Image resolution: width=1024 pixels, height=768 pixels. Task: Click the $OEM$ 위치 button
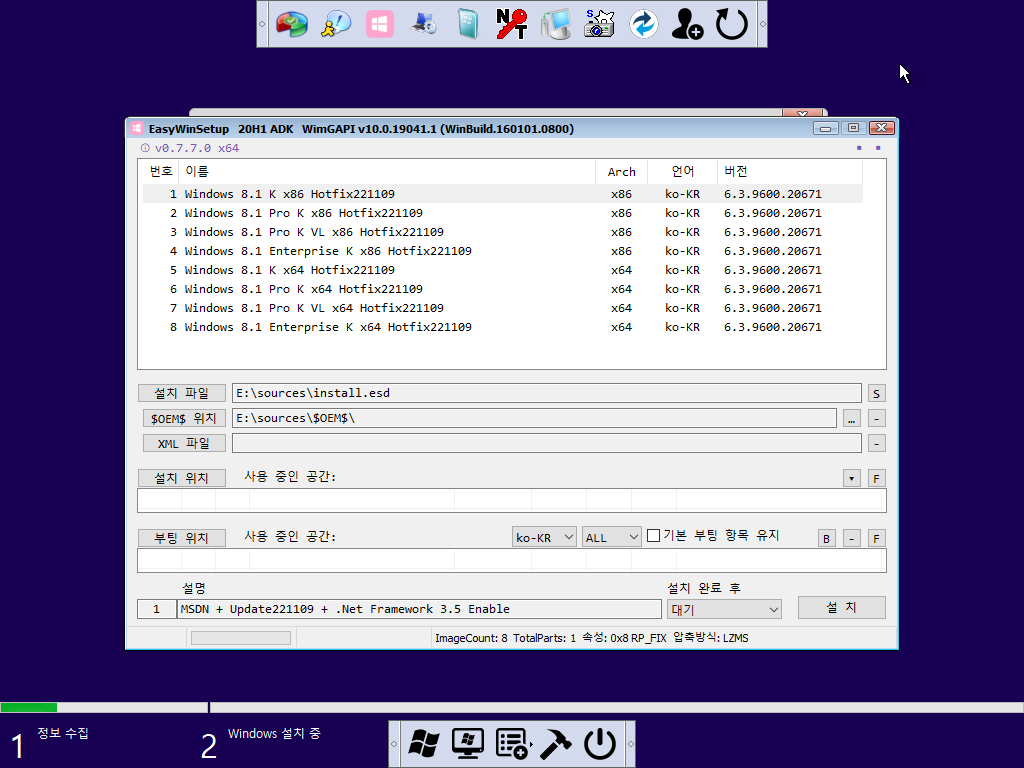coord(184,418)
